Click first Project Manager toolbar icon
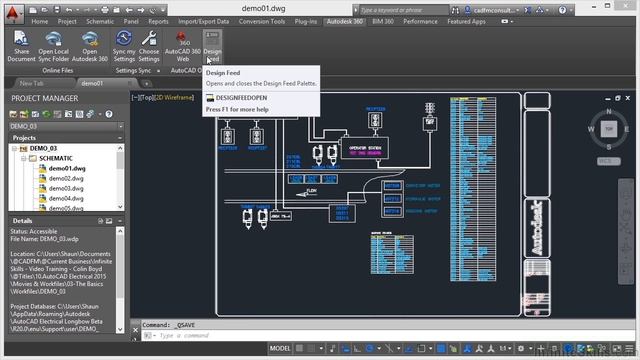 click(13, 114)
